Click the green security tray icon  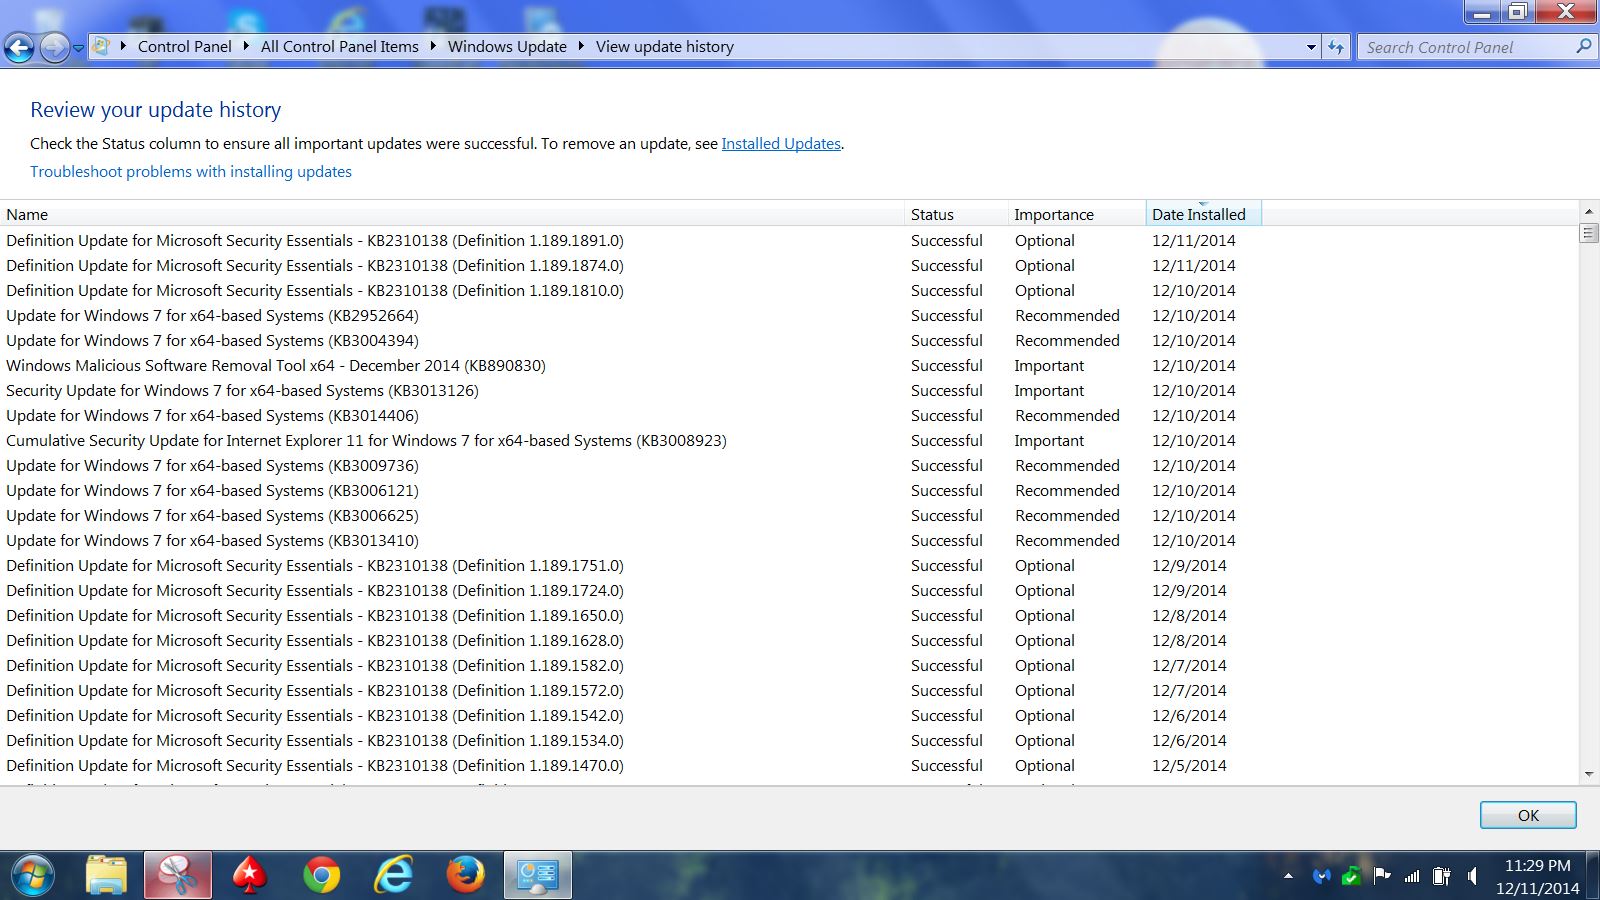click(x=1352, y=876)
